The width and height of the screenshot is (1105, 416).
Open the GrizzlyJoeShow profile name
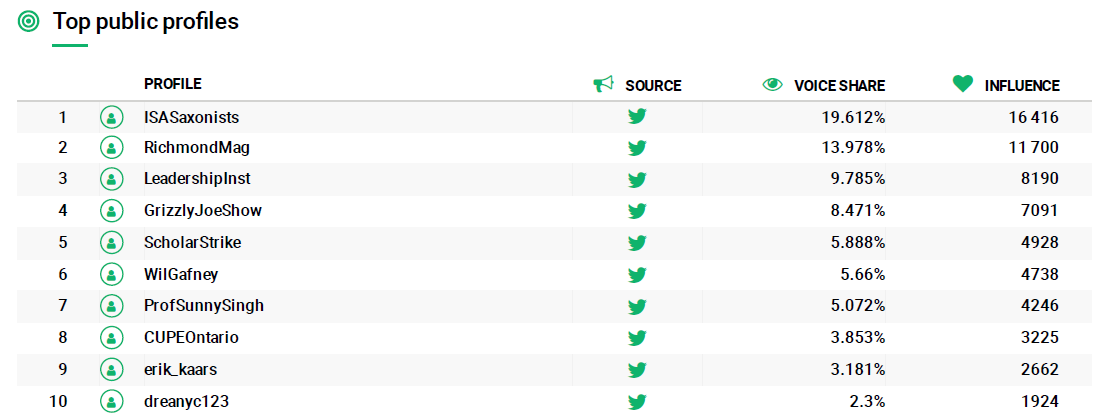tap(204, 210)
